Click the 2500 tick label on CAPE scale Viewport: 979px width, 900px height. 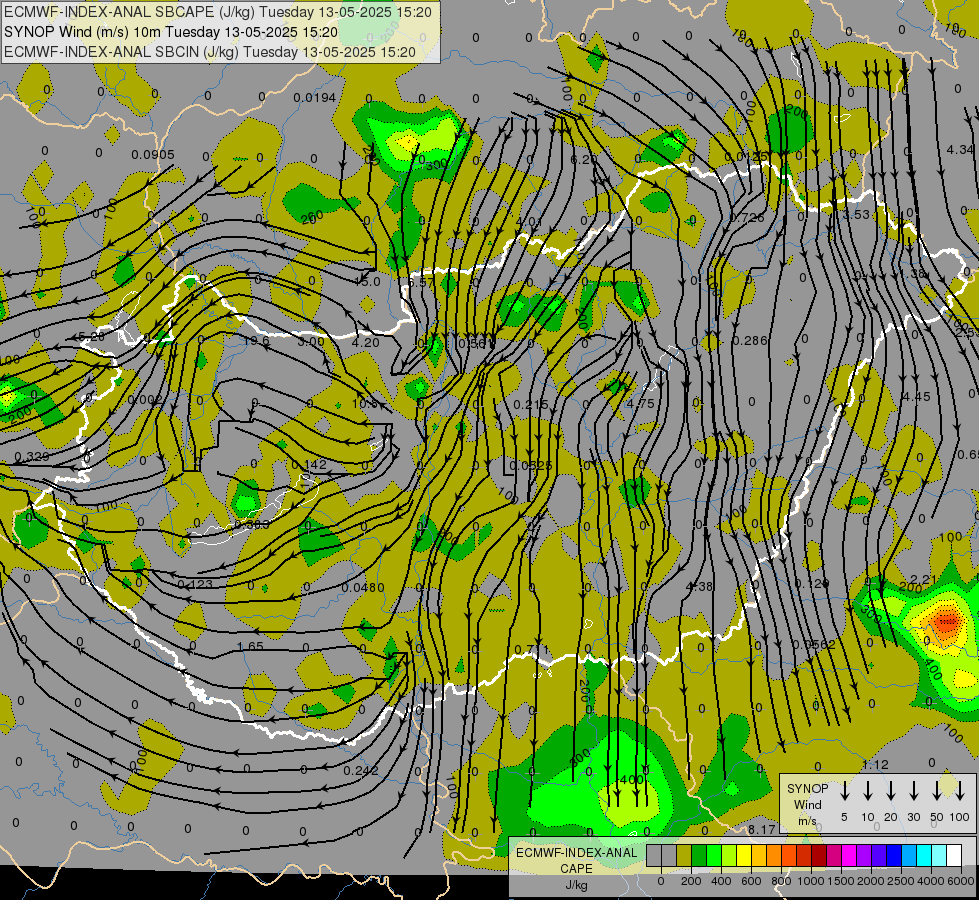click(x=900, y=881)
